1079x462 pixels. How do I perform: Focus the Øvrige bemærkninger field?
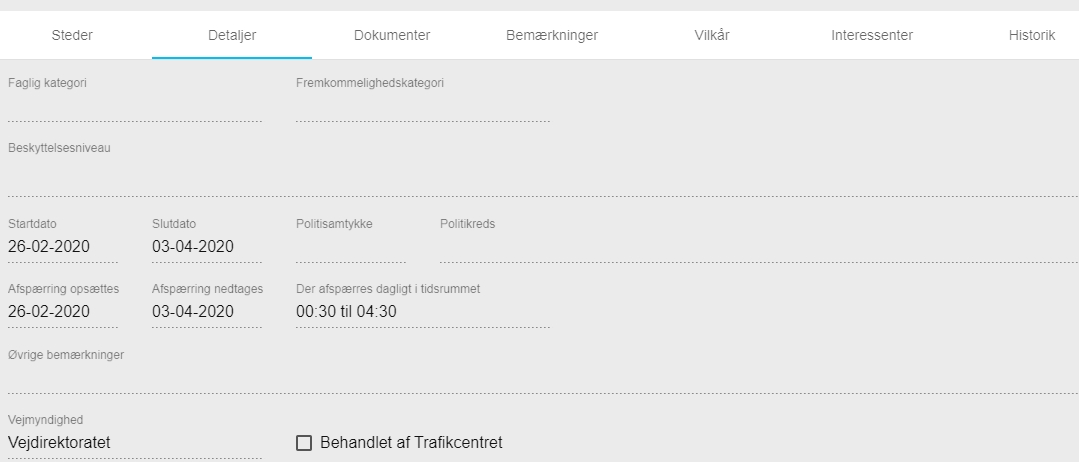540,377
